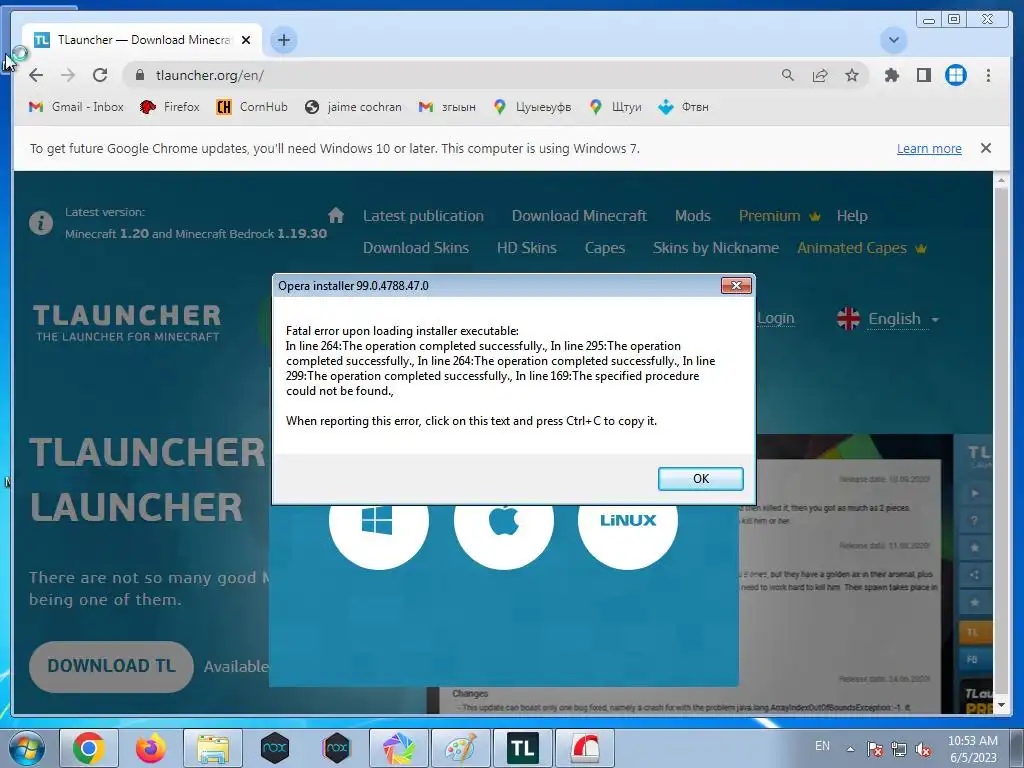Open the Skins by Nickname menu item
Viewport: 1024px width, 768px height.
click(x=716, y=248)
